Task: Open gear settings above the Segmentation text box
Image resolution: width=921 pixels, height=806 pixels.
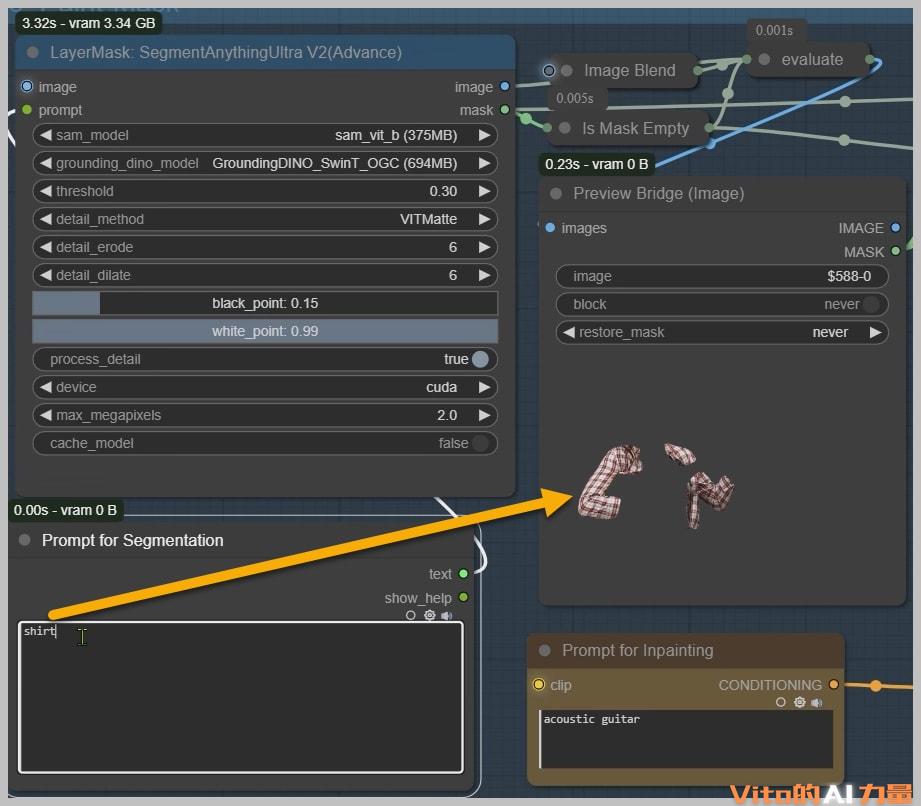Action: tap(429, 615)
